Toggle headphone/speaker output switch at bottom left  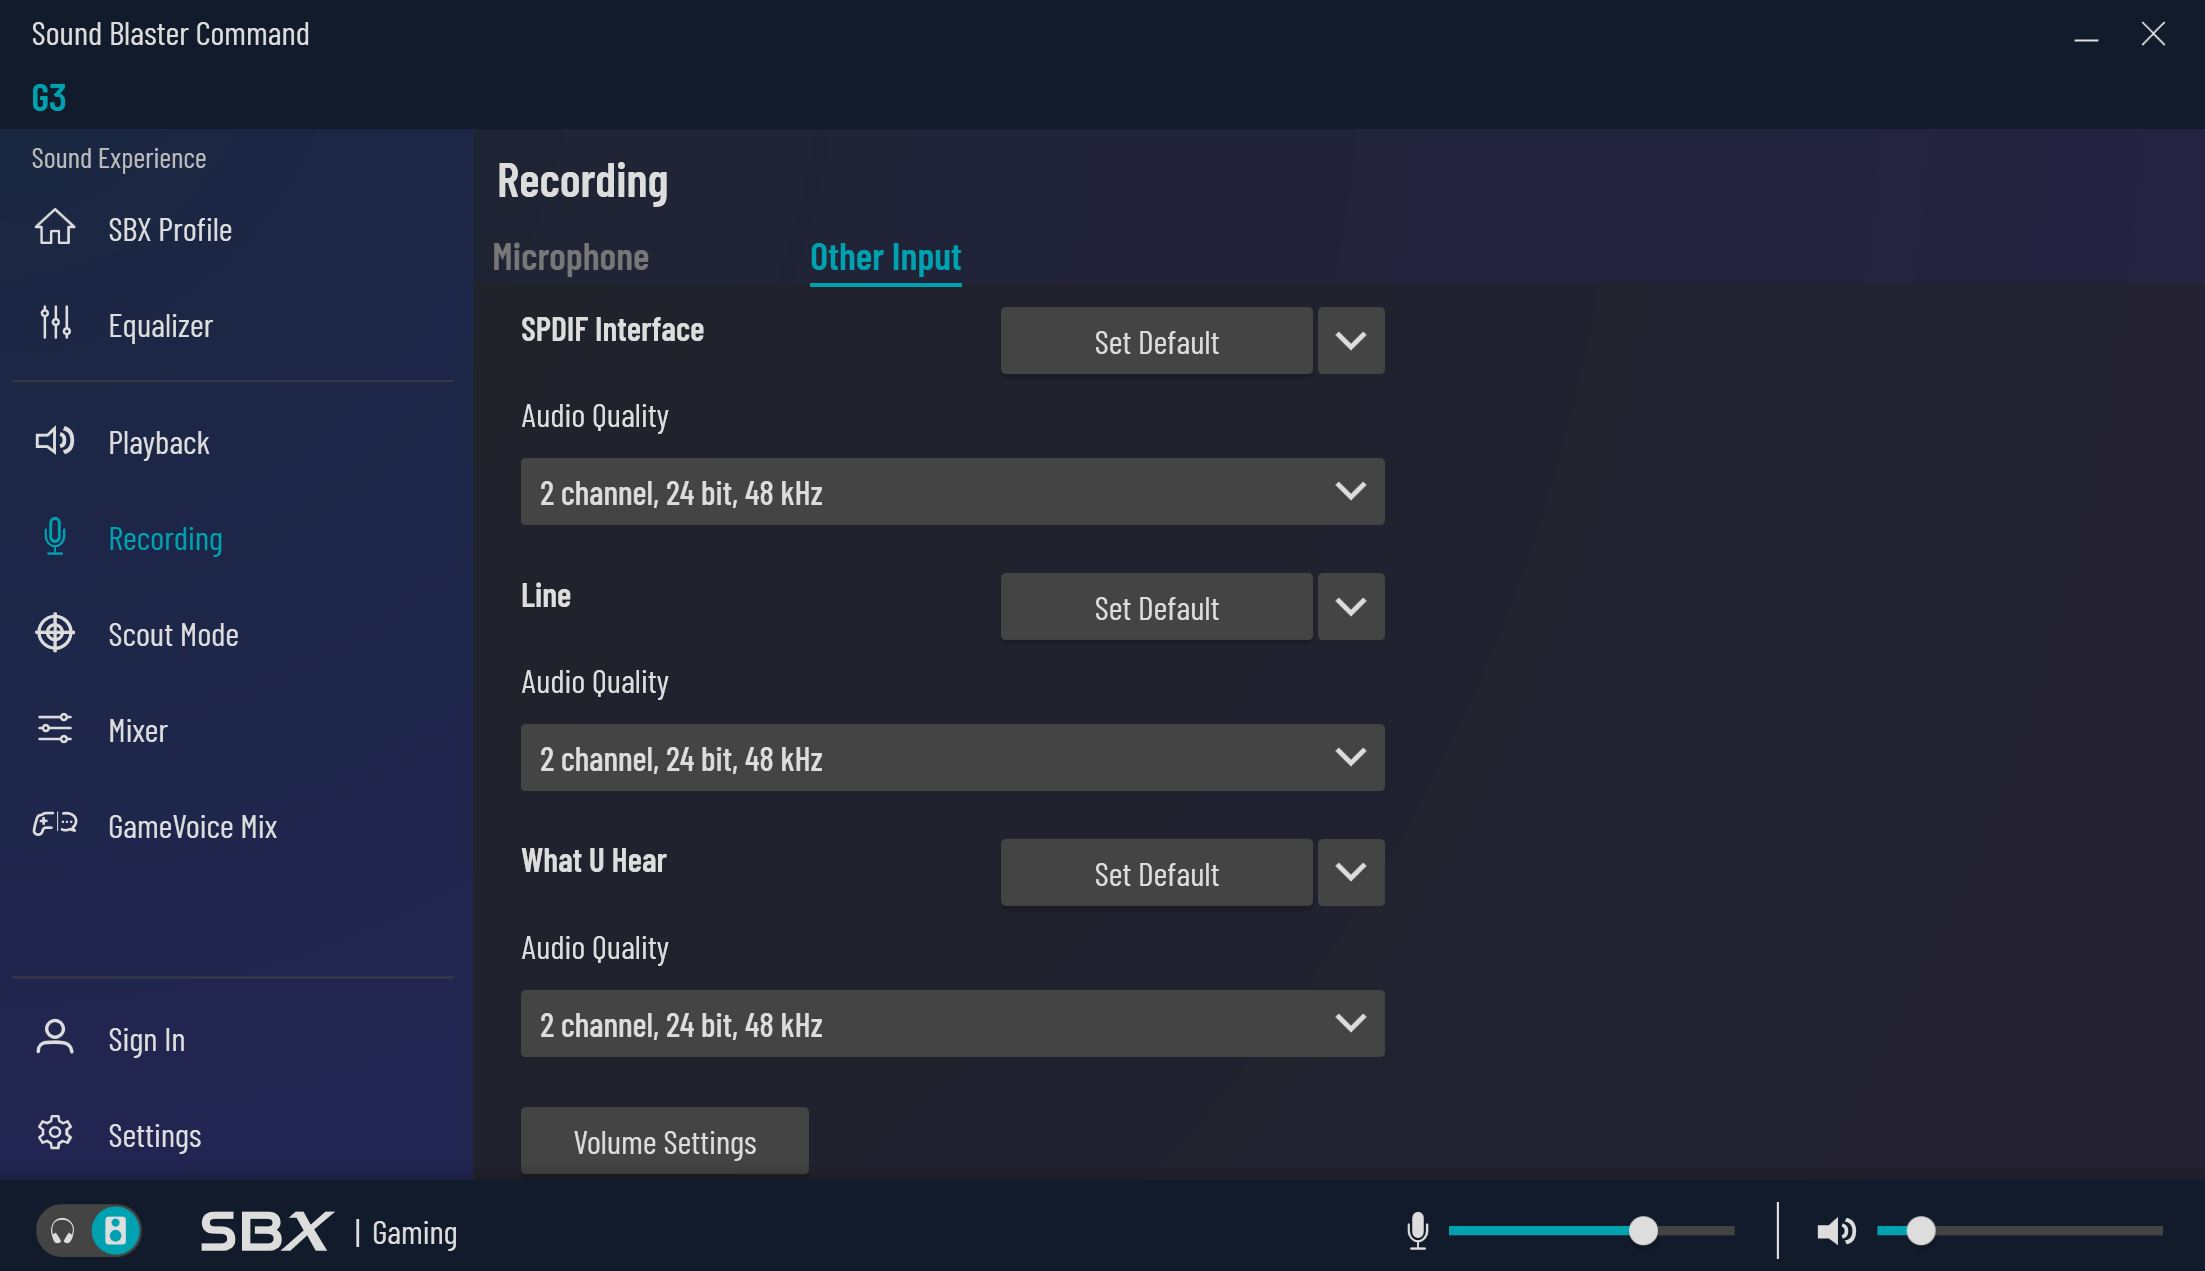click(x=89, y=1231)
